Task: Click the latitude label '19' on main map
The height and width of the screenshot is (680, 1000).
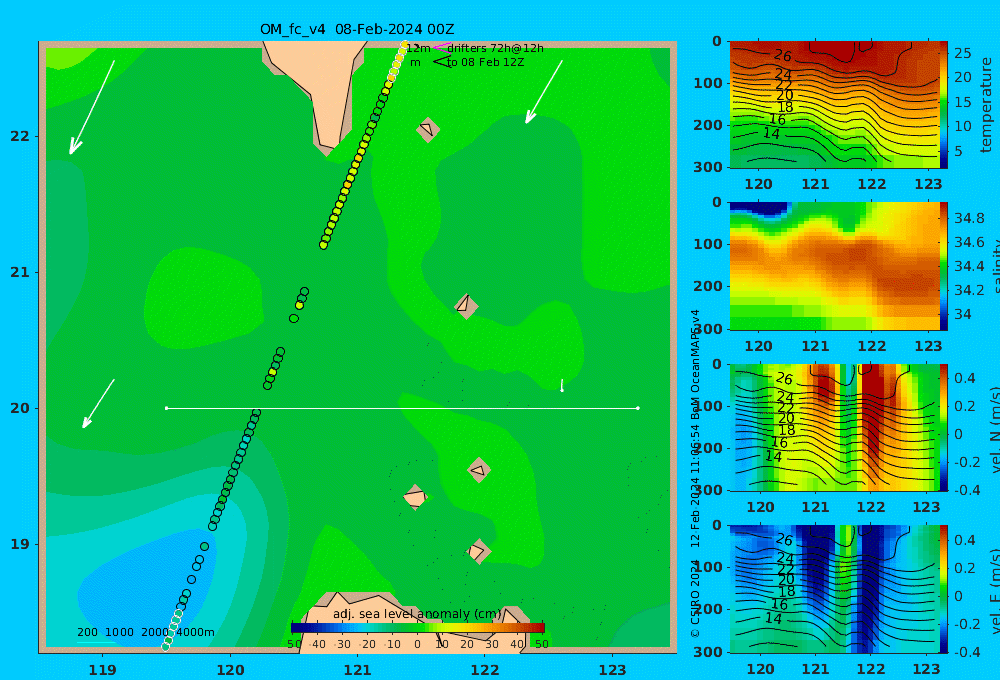Action: point(20,544)
